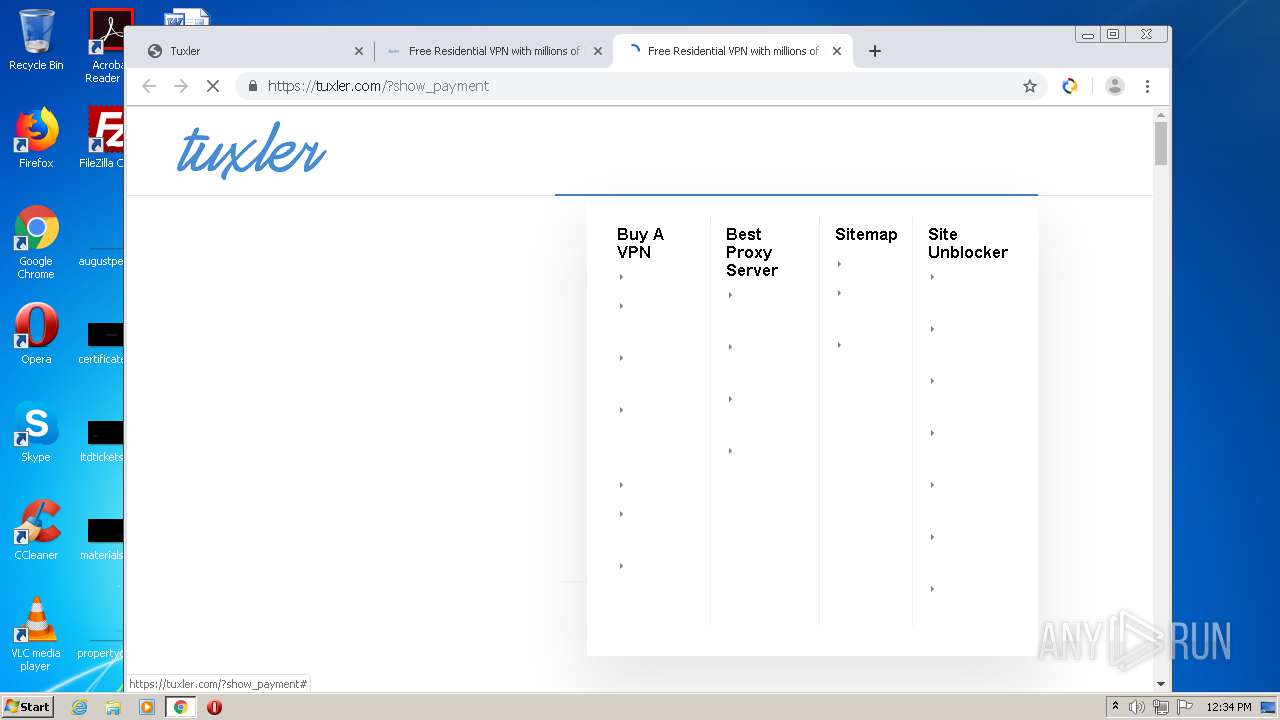This screenshot has width=1280, height=720.
Task: Stop loading the page
Action: click(212, 86)
